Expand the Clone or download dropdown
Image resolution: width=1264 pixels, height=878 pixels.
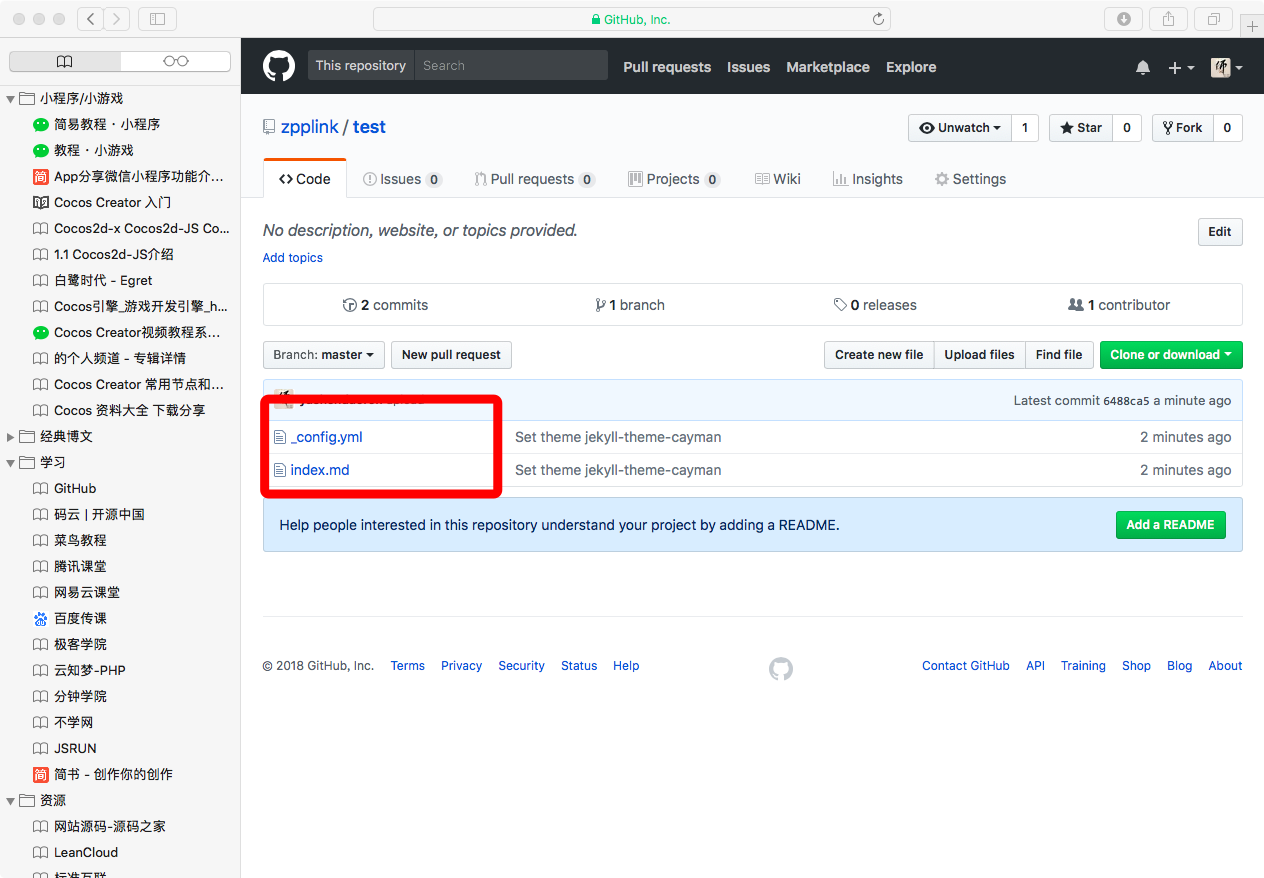(1170, 355)
